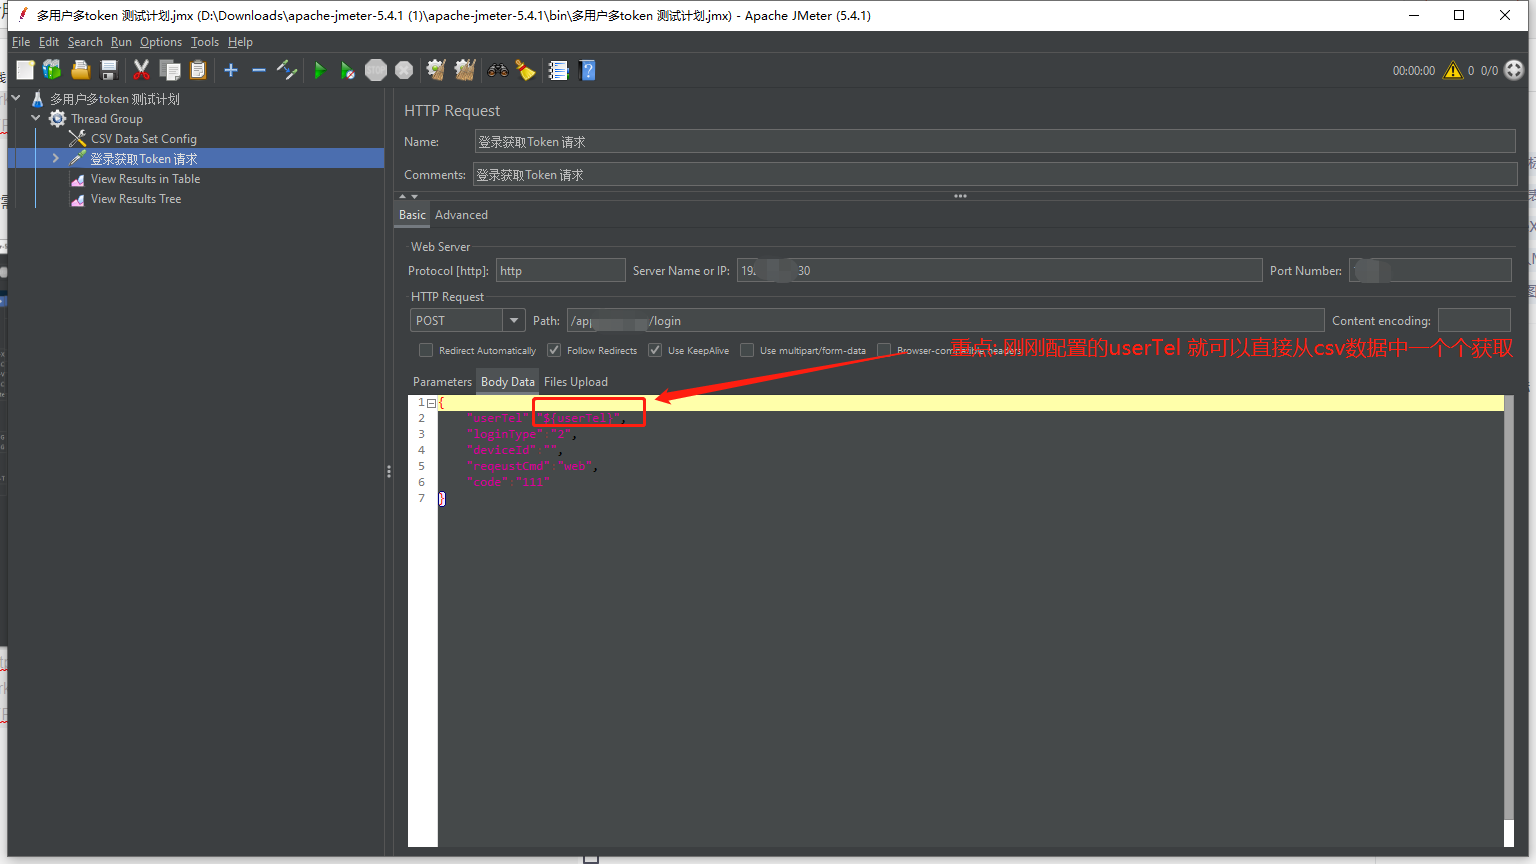1536x864 pixels.
Task: Click the Reset Search broom icon
Action: coord(525,70)
